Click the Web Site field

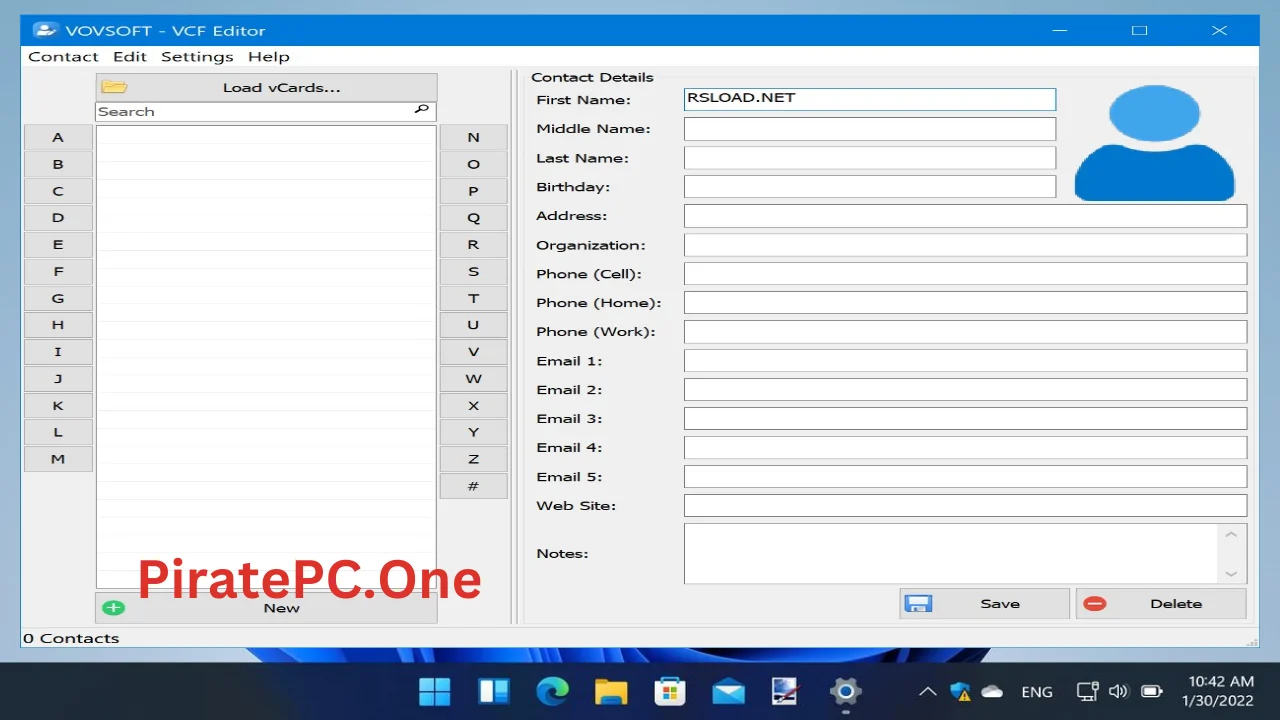click(965, 505)
